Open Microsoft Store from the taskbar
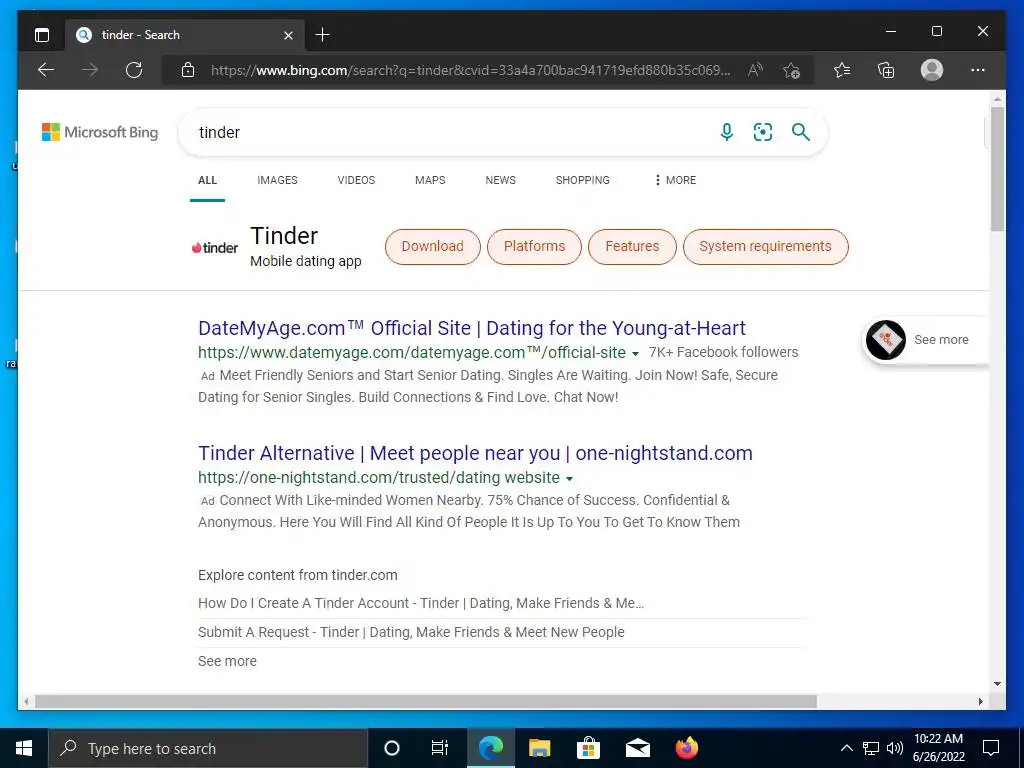The width and height of the screenshot is (1024, 768). (588, 748)
